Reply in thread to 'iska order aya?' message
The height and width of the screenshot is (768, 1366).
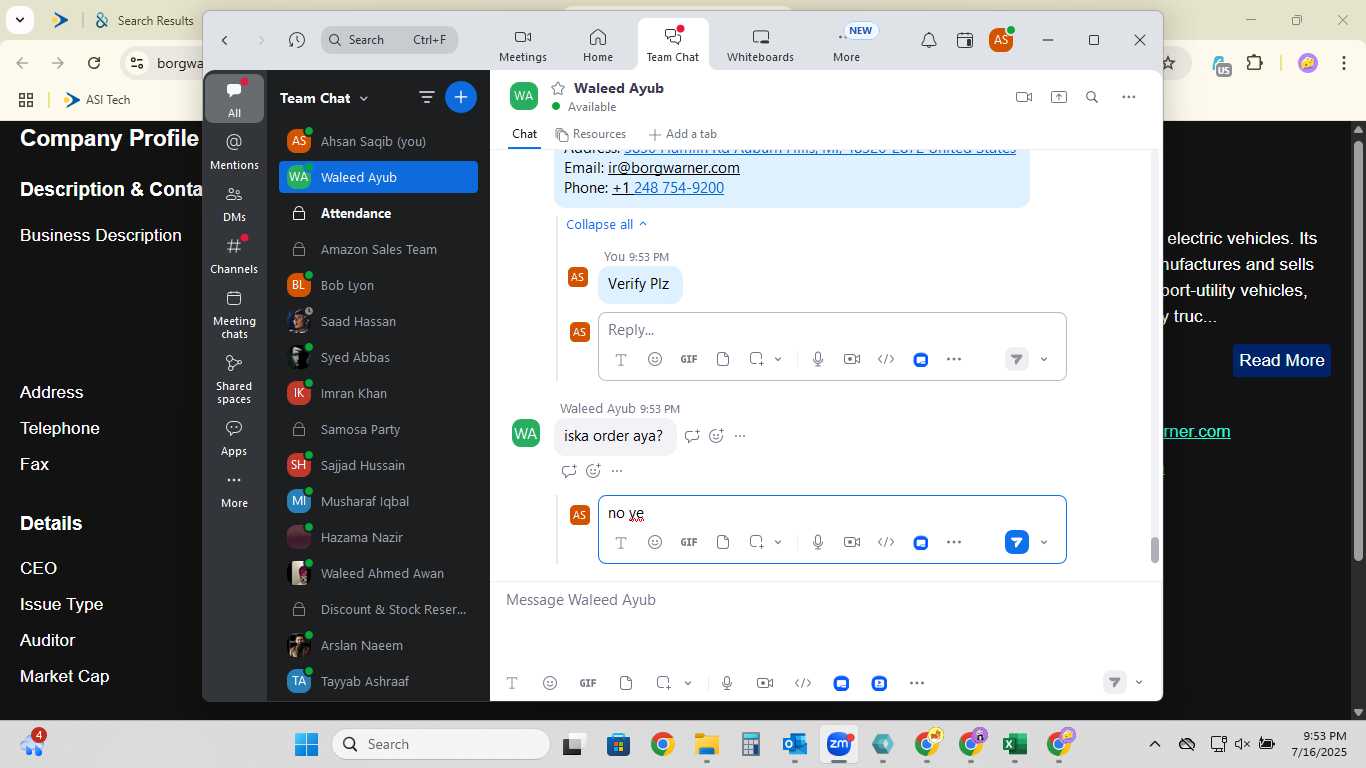pos(692,436)
